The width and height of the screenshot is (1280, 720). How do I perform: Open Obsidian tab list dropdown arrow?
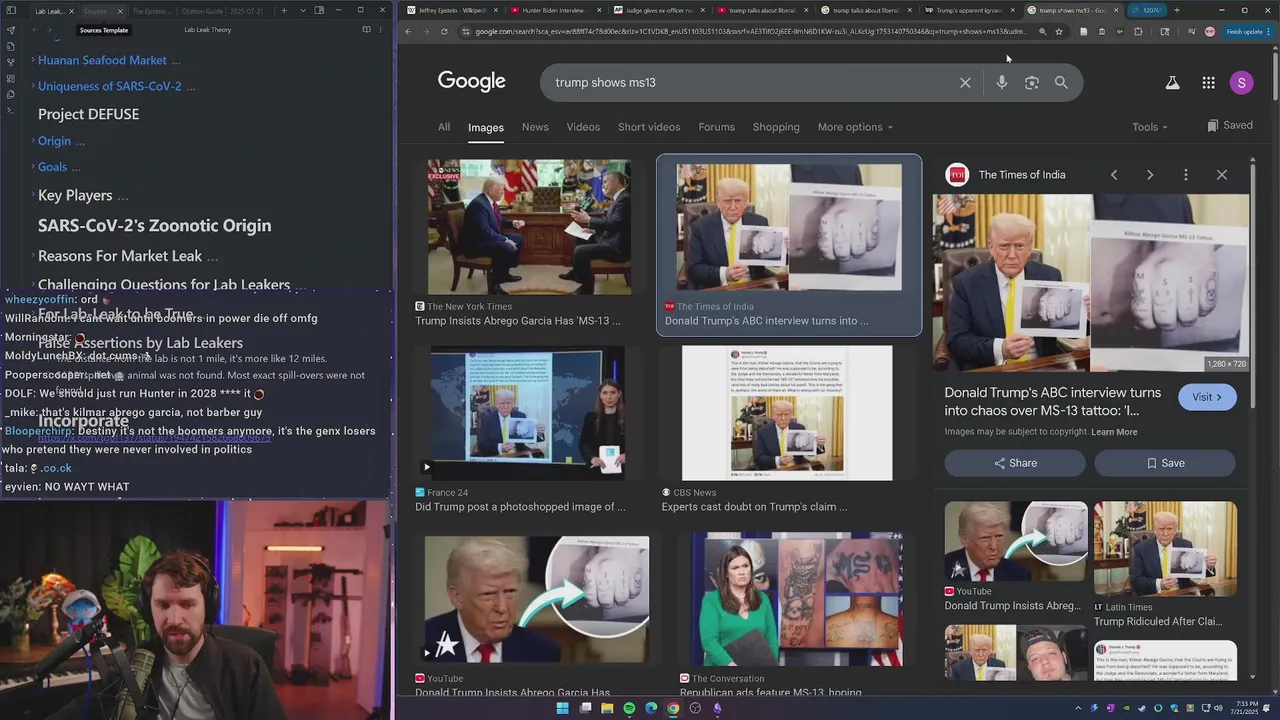point(301,10)
